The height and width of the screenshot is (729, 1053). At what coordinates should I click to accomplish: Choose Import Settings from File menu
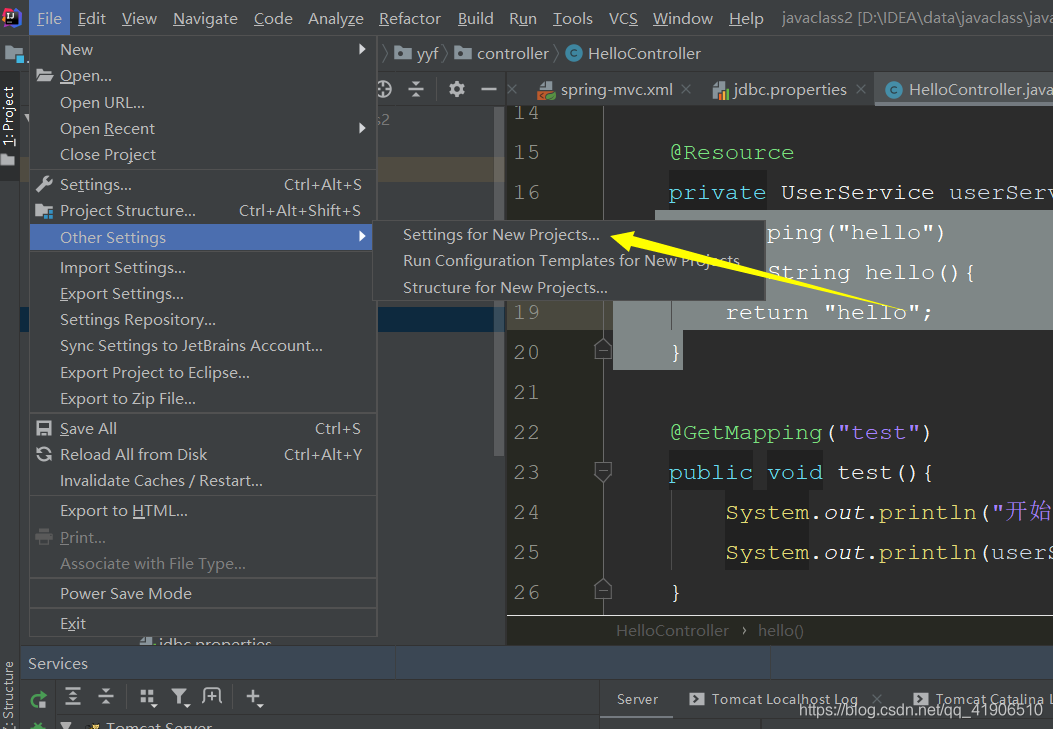[x=203, y=268]
